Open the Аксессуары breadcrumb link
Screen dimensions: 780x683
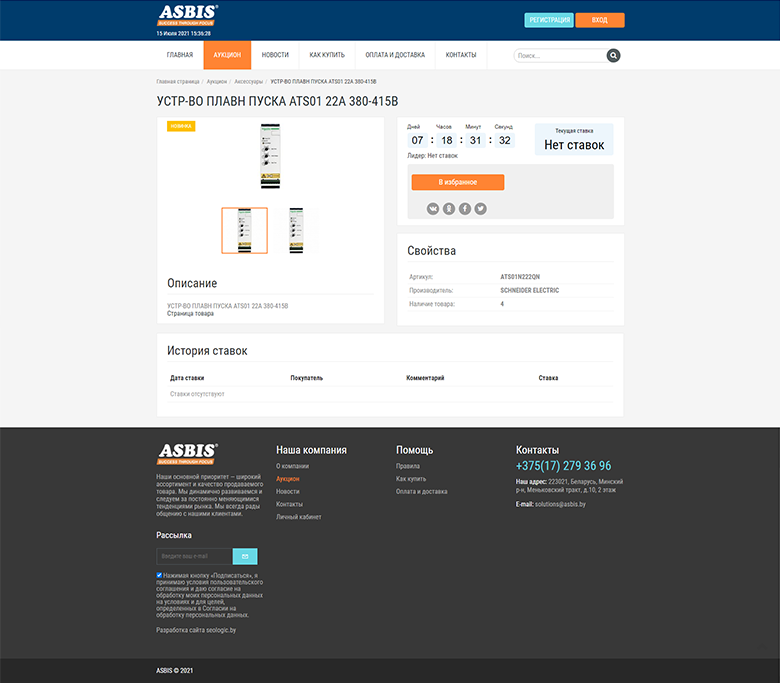pyautogui.click(x=249, y=81)
